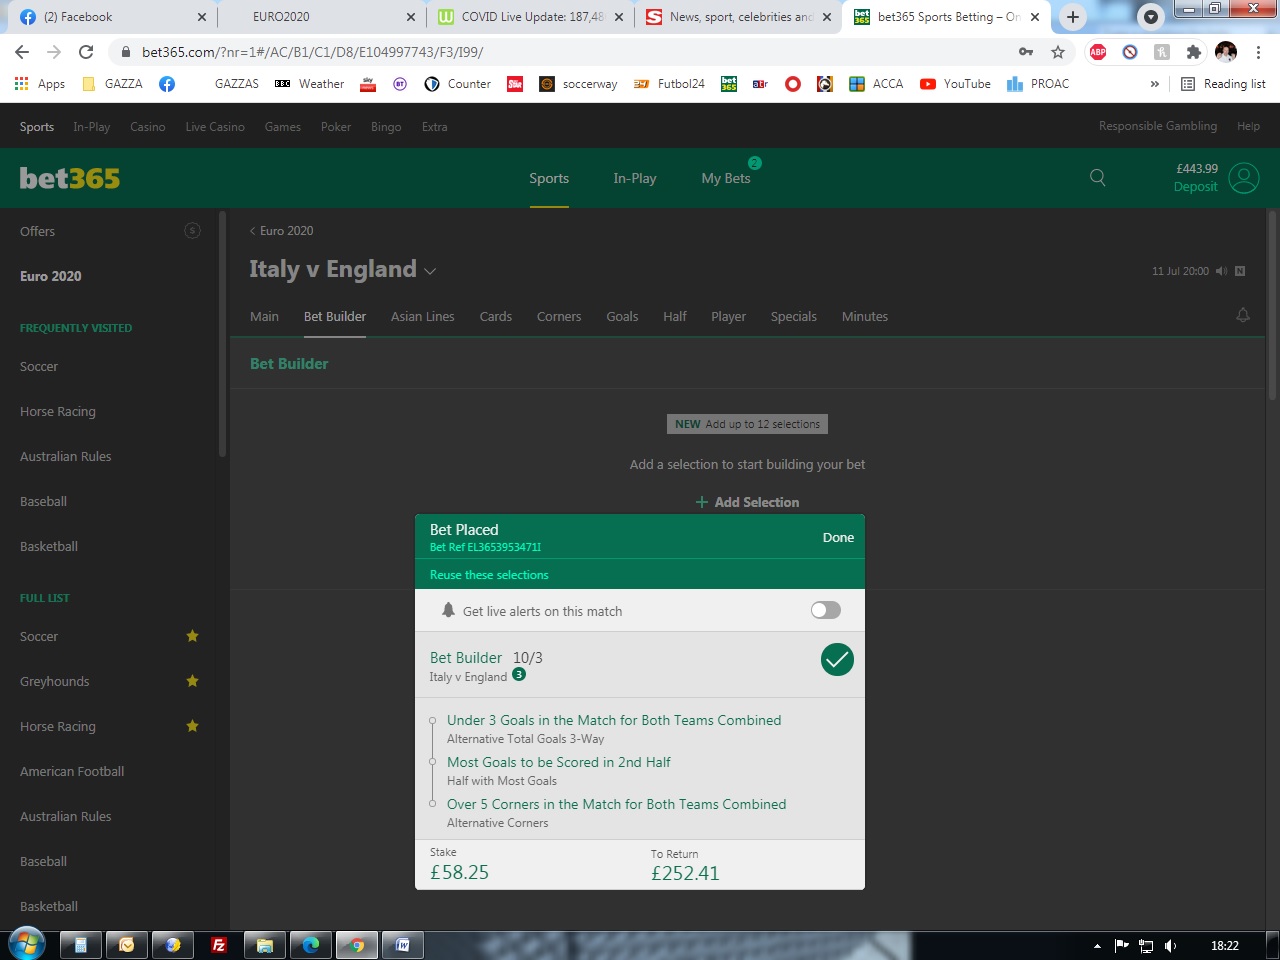Click the match stats icon beside kickoff time
Image resolution: width=1280 pixels, height=960 pixels.
click(x=1240, y=271)
